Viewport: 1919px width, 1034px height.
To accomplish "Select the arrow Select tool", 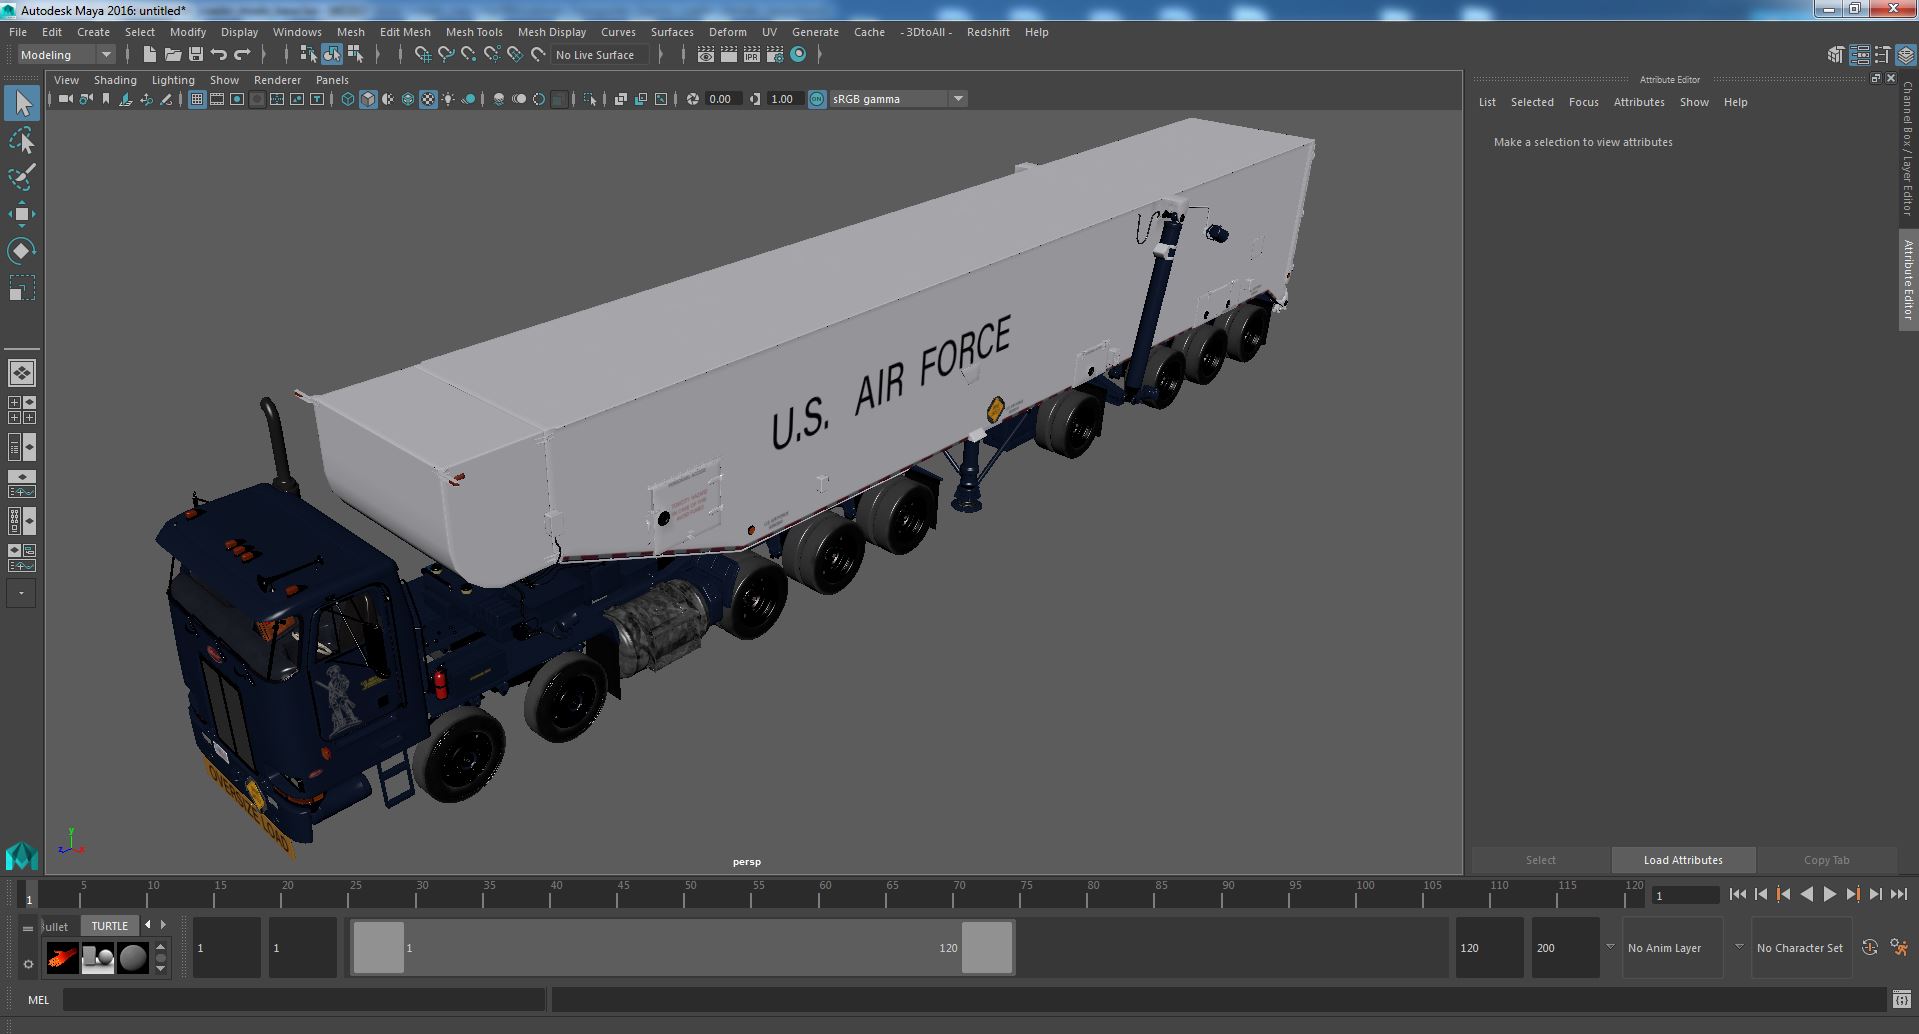I will click(x=22, y=103).
